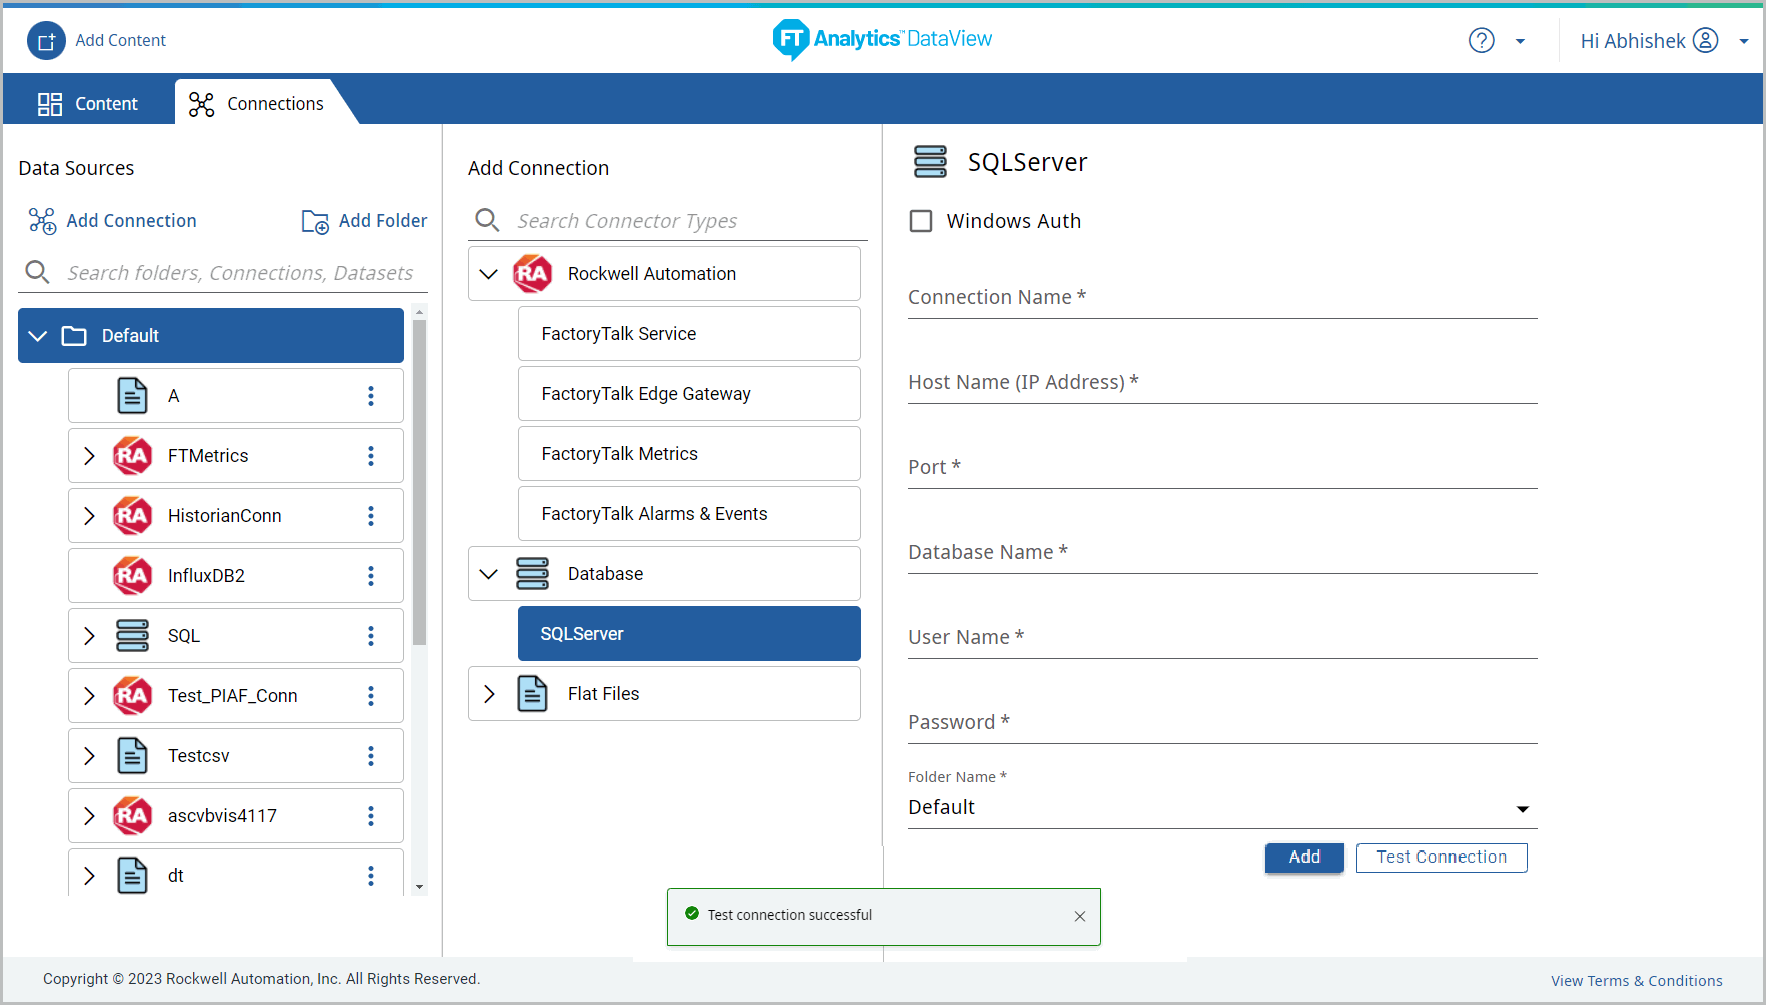Expand the SQL data source
1766x1005 pixels.
click(x=89, y=636)
